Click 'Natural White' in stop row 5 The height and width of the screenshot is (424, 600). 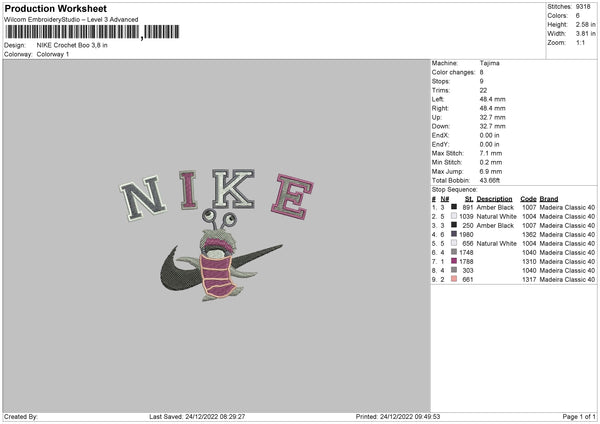pos(497,243)
